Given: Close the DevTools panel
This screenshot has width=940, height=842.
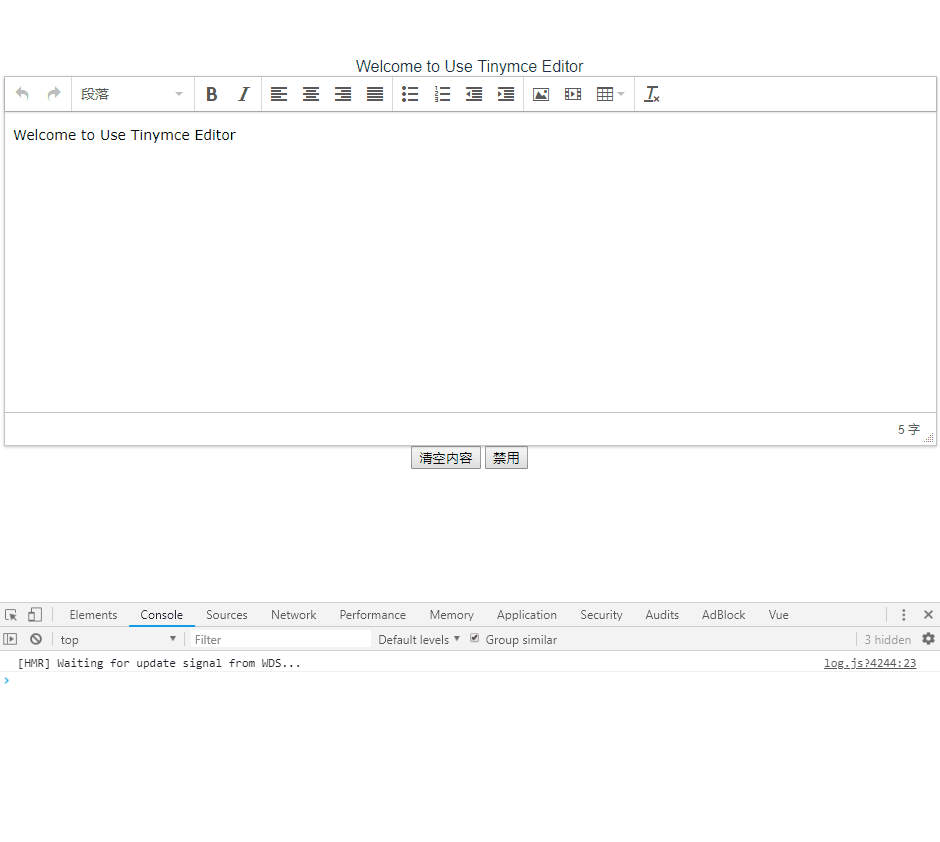Looking at the screenshot, I should click(x=928, y=615).
